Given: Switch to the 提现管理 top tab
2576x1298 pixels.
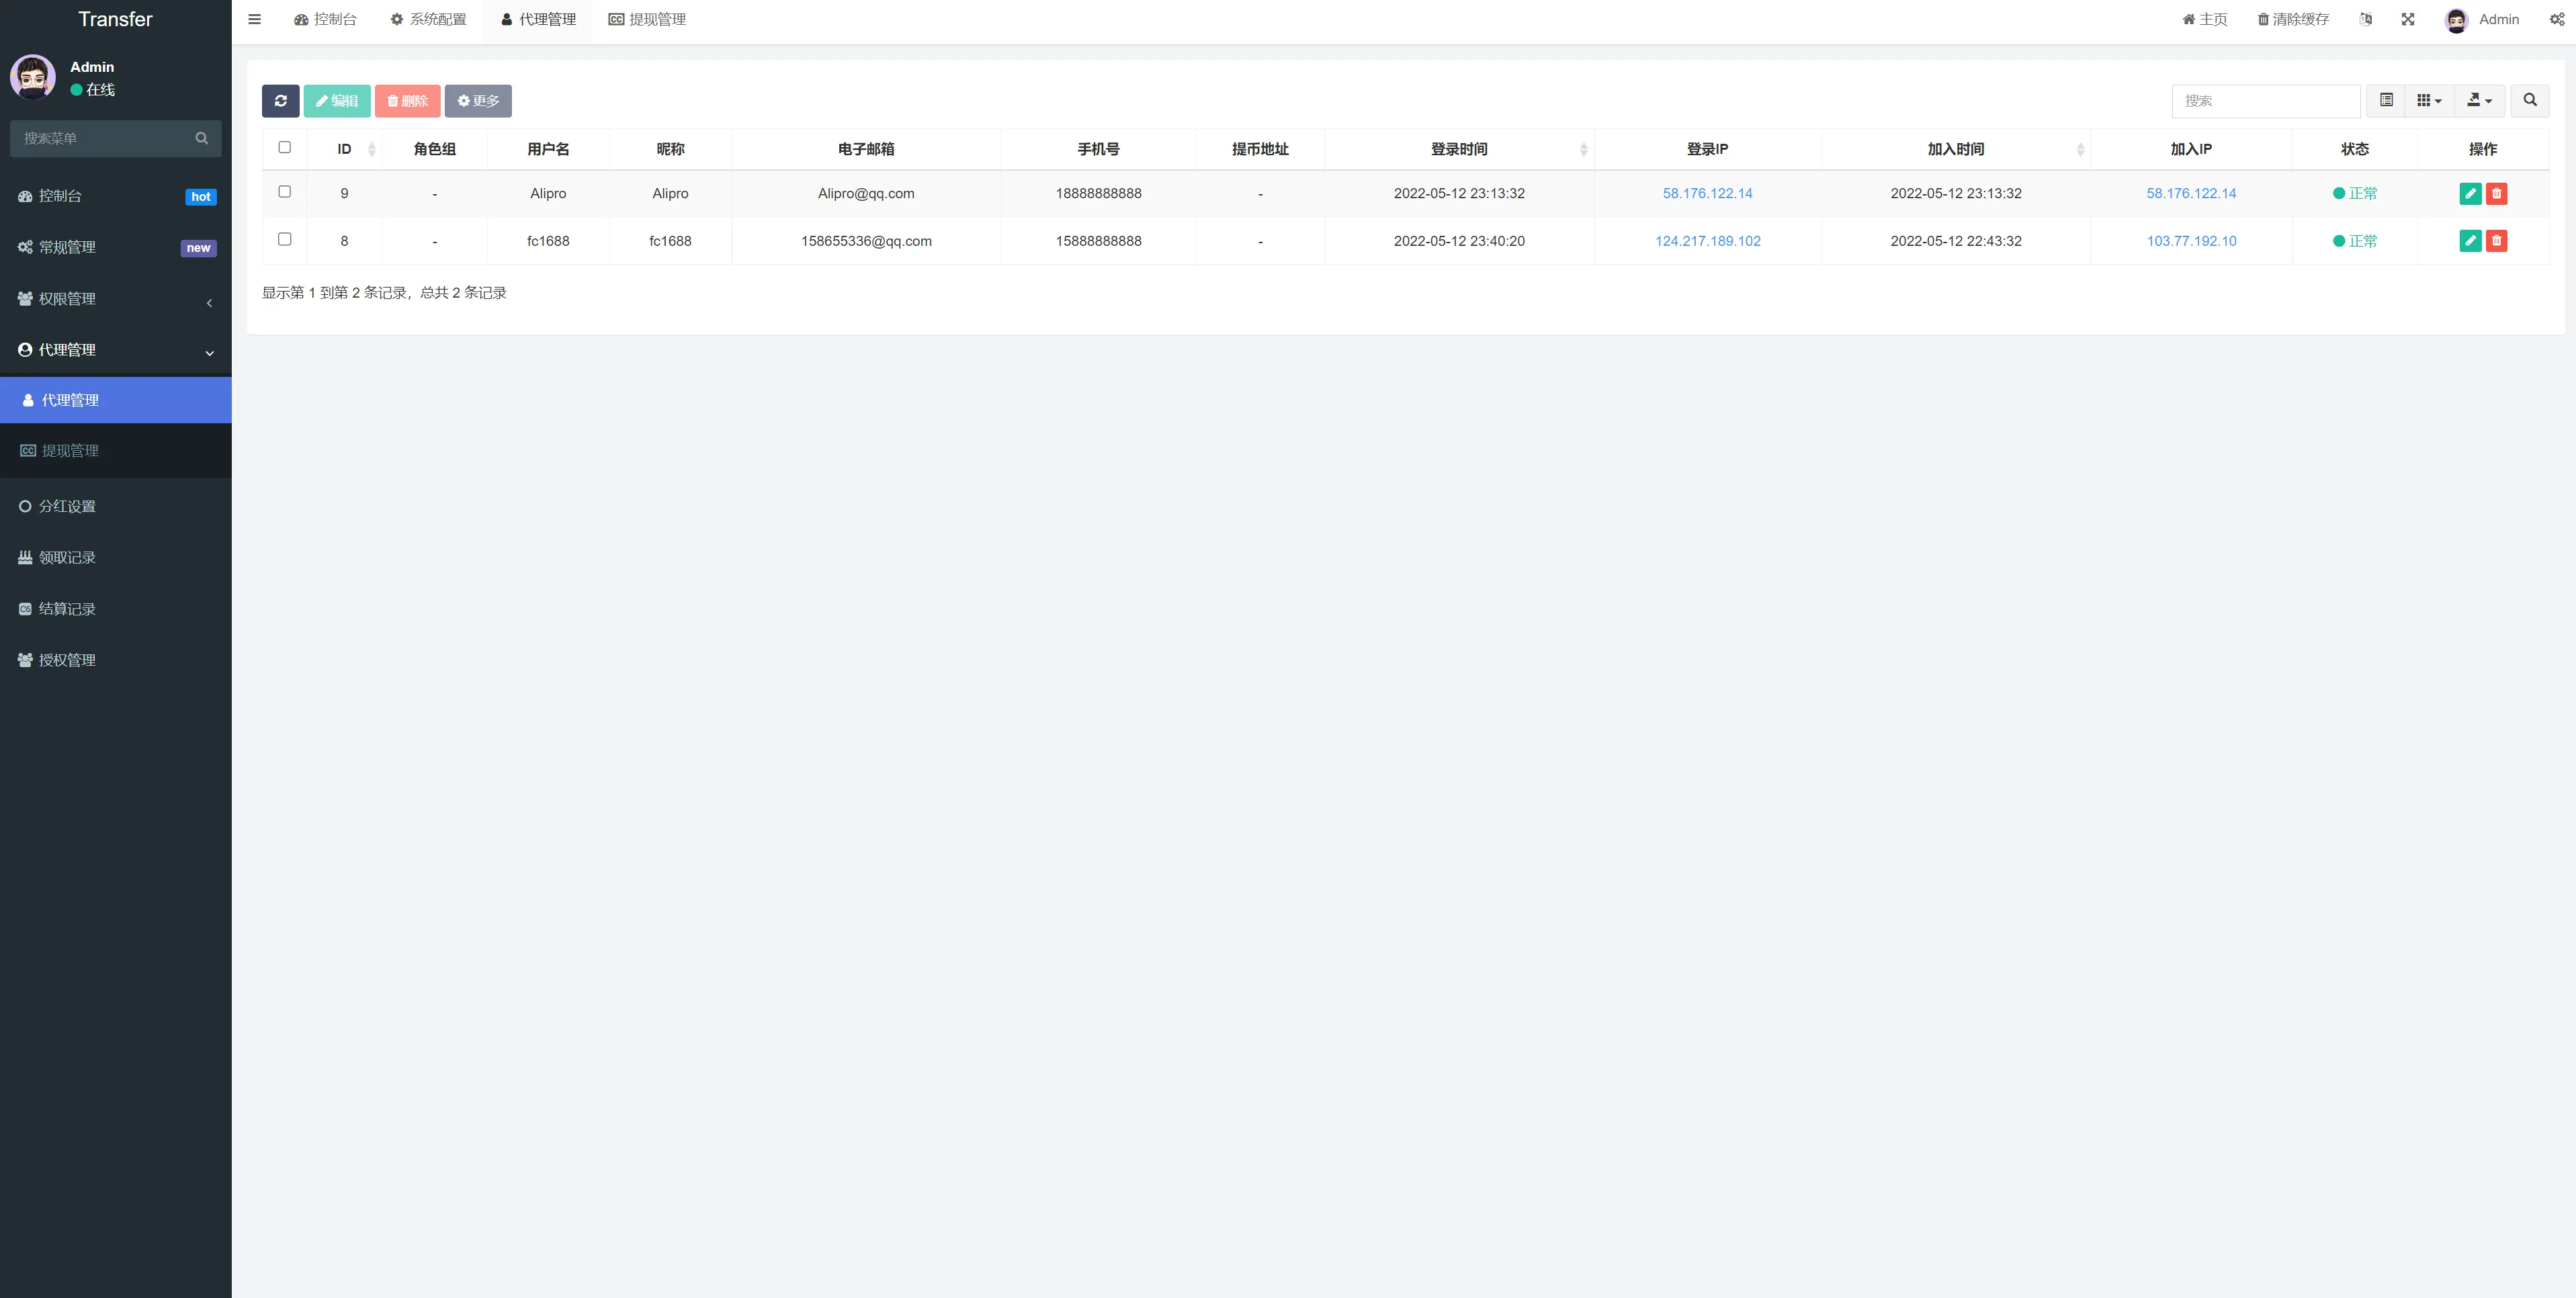Looking at the screenshot, I should [x=647, y=19].
